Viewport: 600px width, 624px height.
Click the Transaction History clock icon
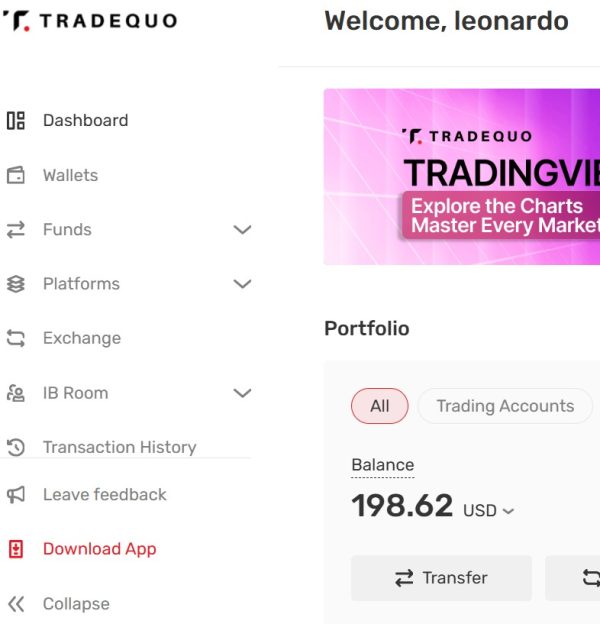pyautogui.click(x=16, y=447)
